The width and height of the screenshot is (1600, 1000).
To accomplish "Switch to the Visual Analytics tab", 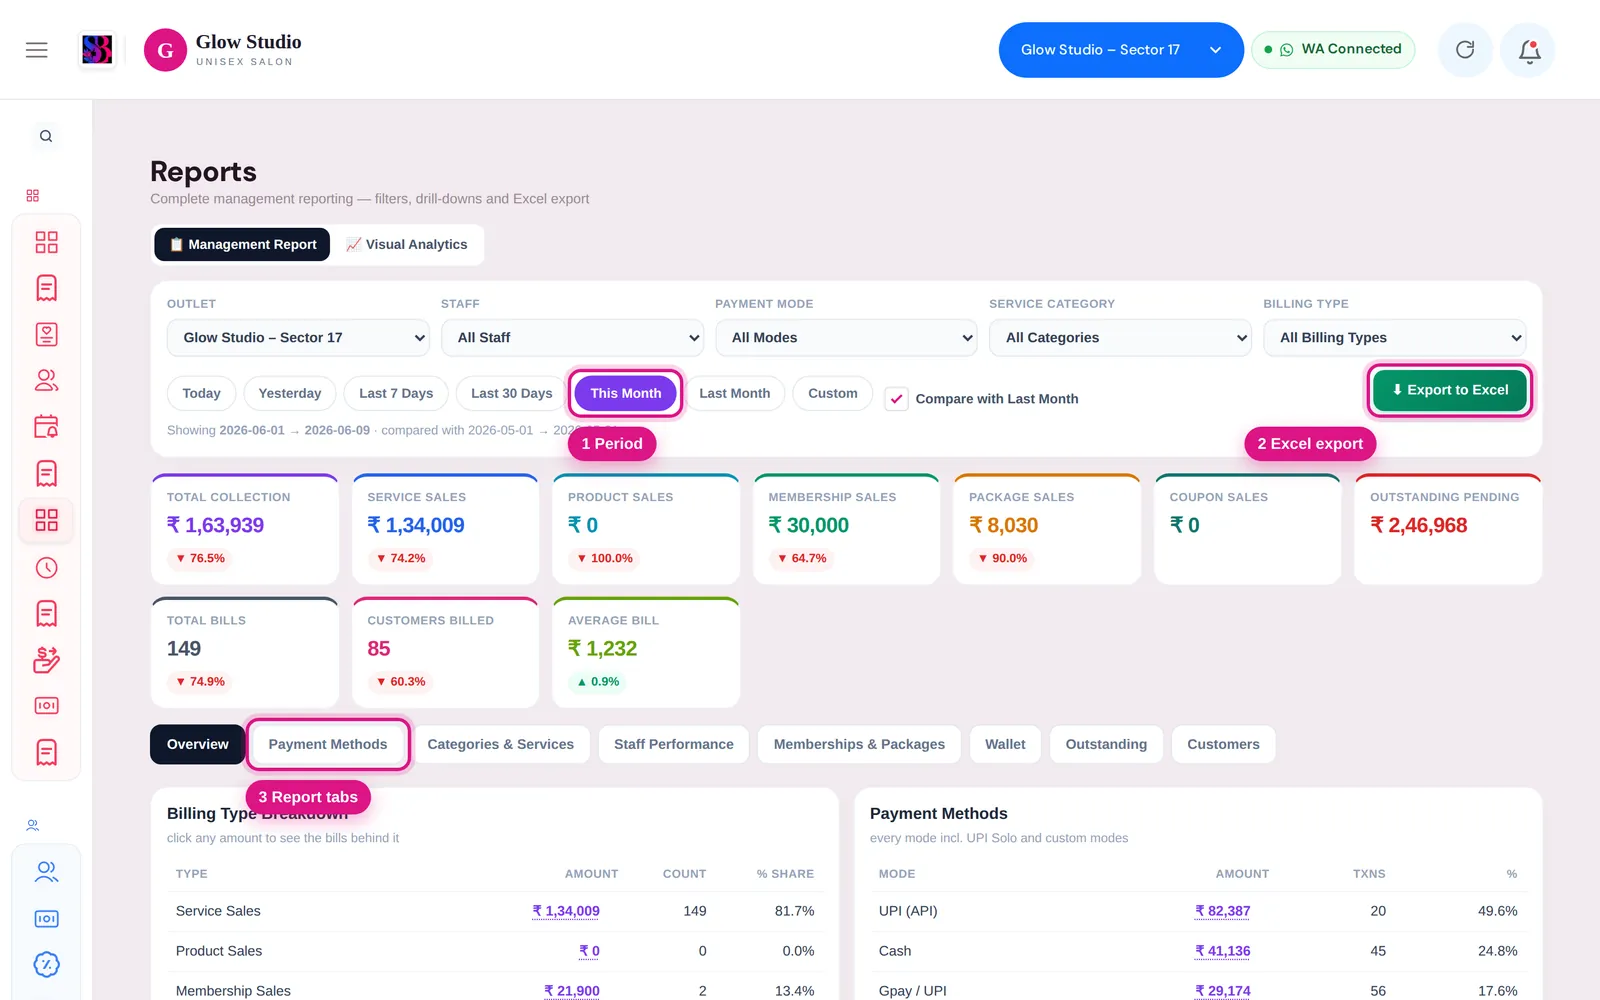I will [x=407, y=244].
